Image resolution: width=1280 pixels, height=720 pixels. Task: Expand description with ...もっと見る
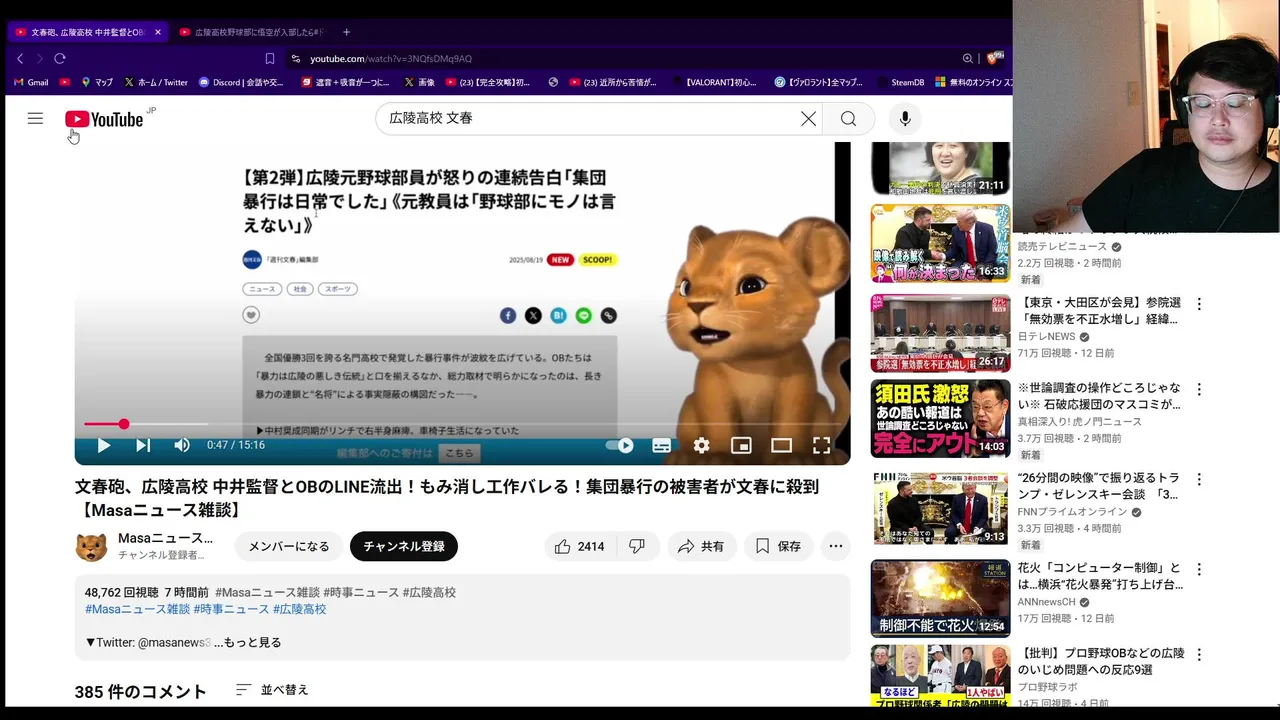tap(248, 642)
